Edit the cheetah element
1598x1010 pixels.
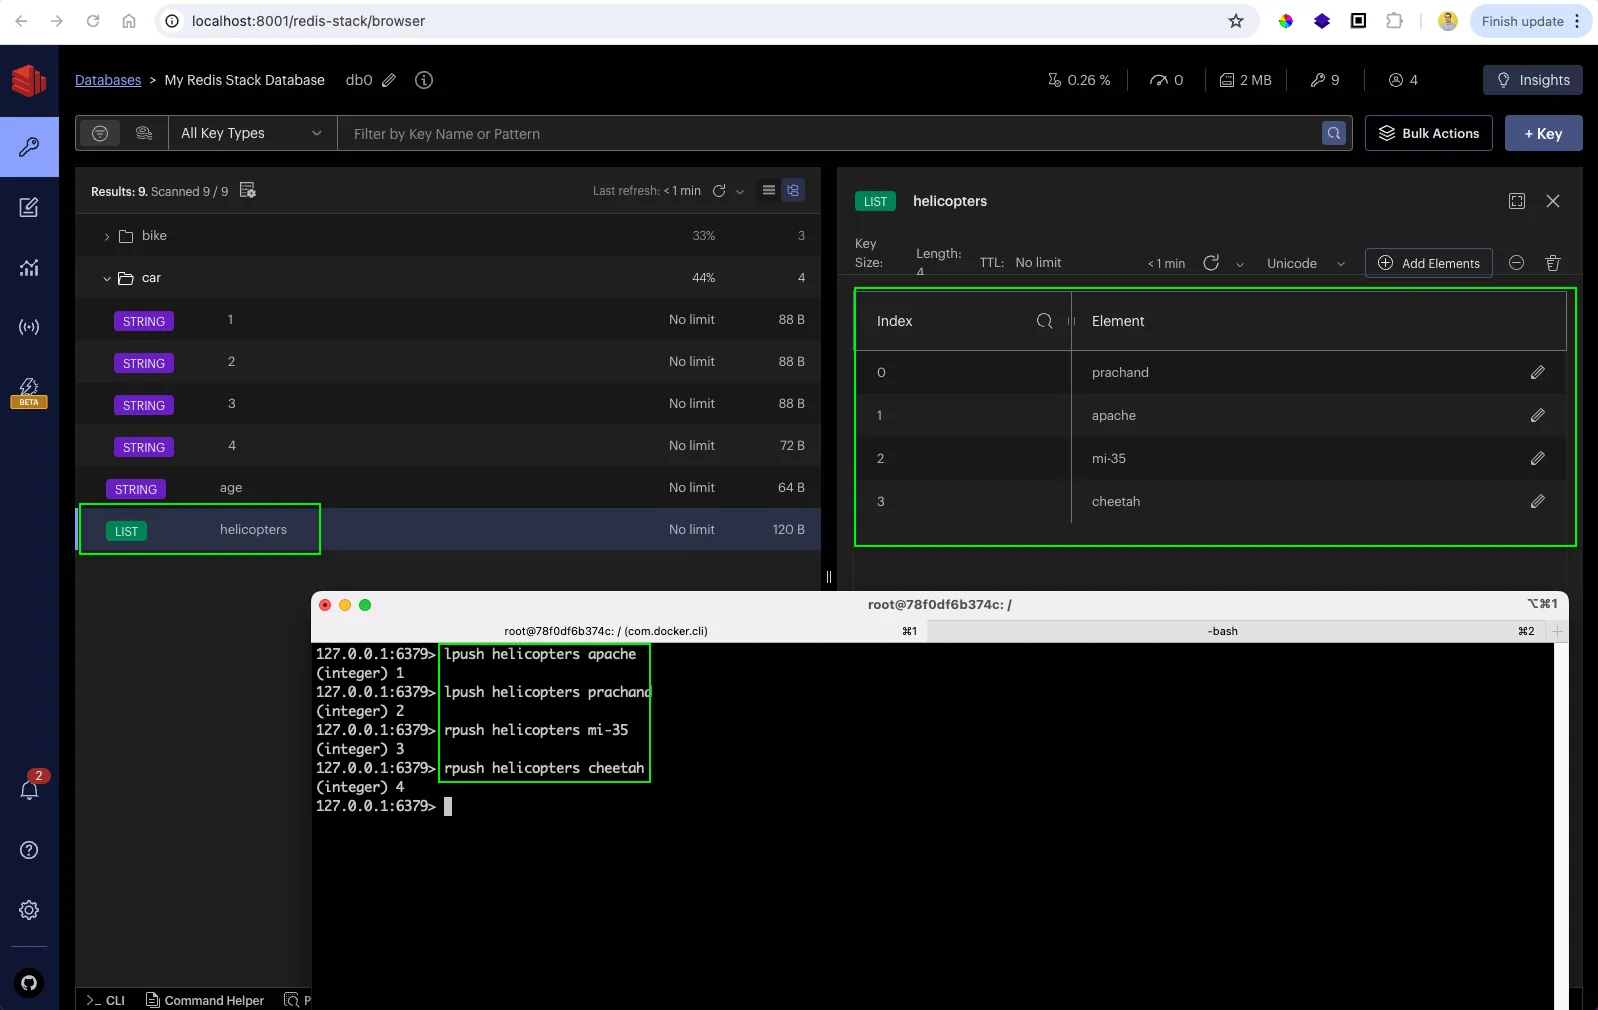(1538, 501)
